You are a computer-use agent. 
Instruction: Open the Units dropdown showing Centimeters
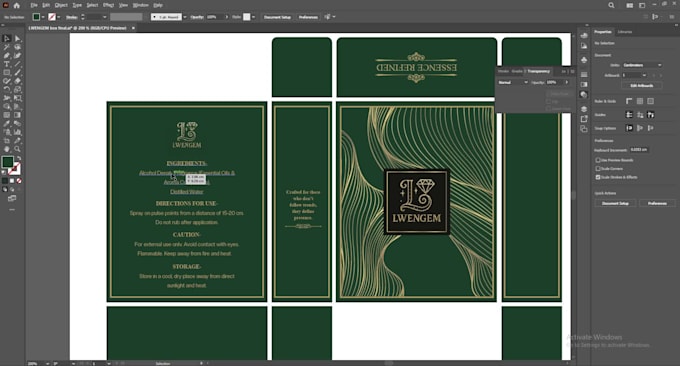(642, 65)
